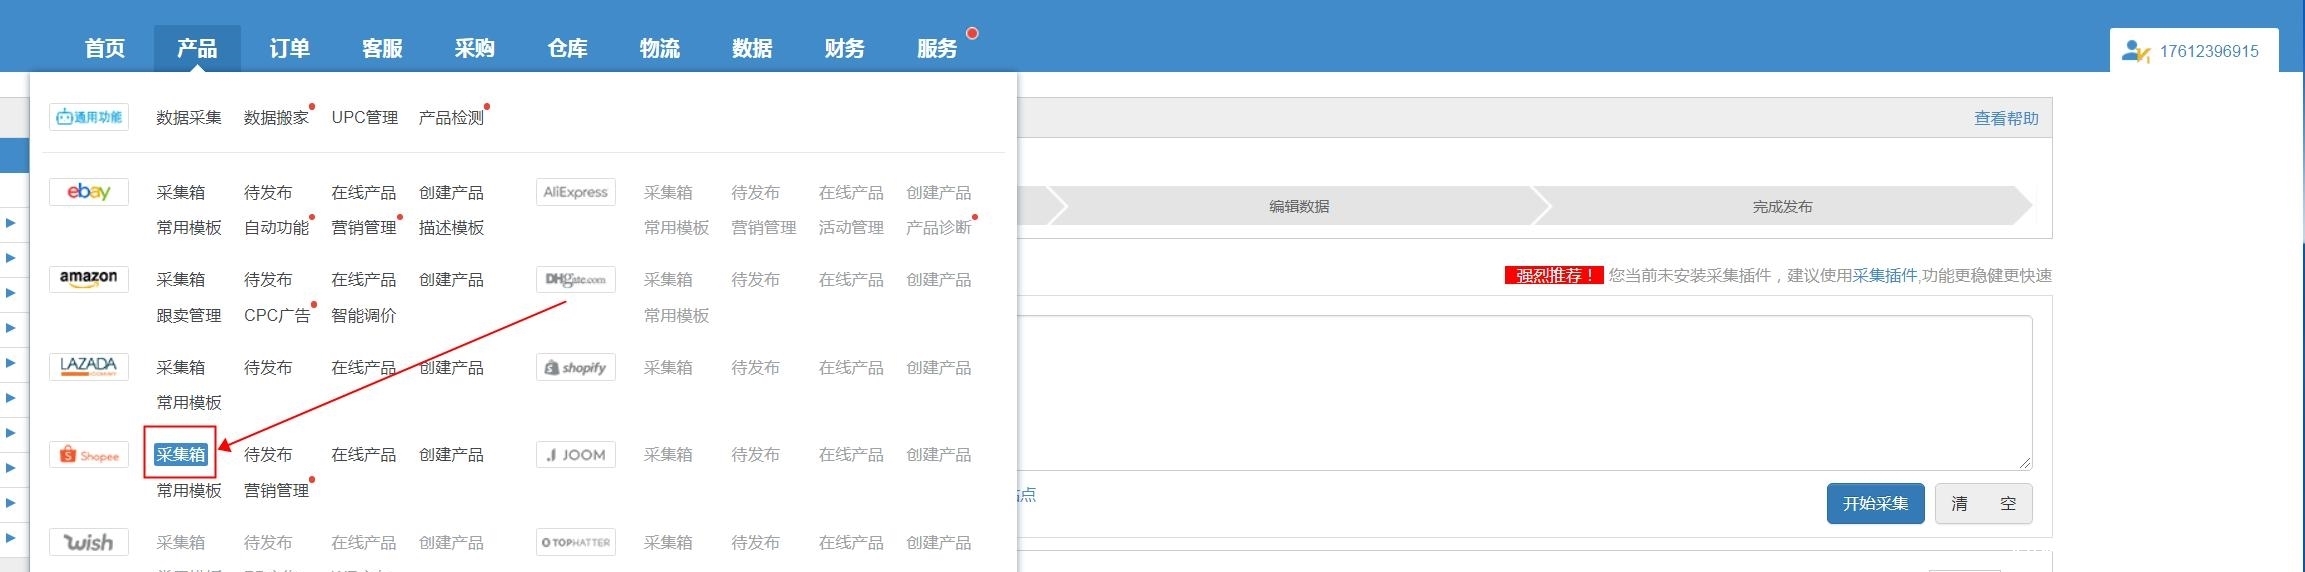Image resolution: width=2305 pixels, height=572 pixels.
Task: Open the 产品 top menu
Action: [197, 48]
